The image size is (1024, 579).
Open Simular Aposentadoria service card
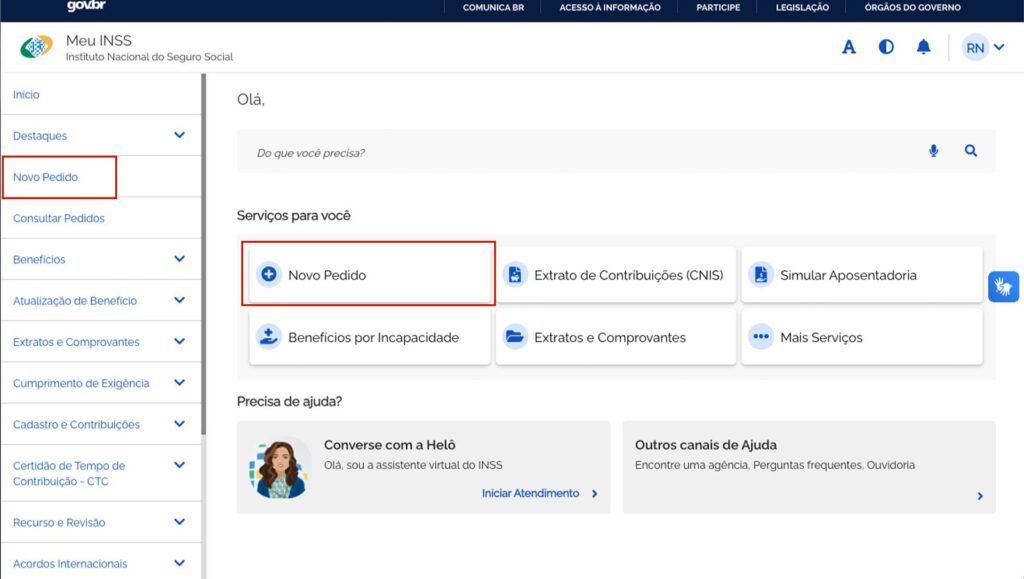click(x=862, y=275)
